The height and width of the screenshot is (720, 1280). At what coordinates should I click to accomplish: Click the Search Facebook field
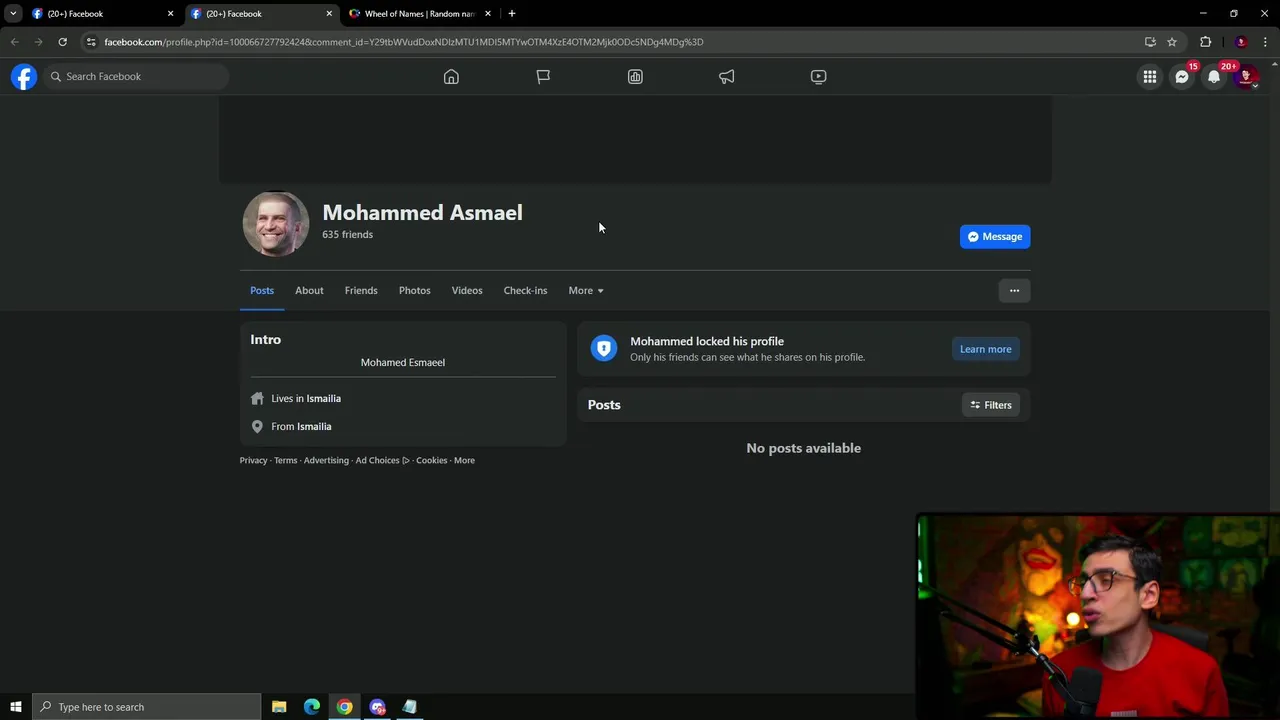coord(136,76)
